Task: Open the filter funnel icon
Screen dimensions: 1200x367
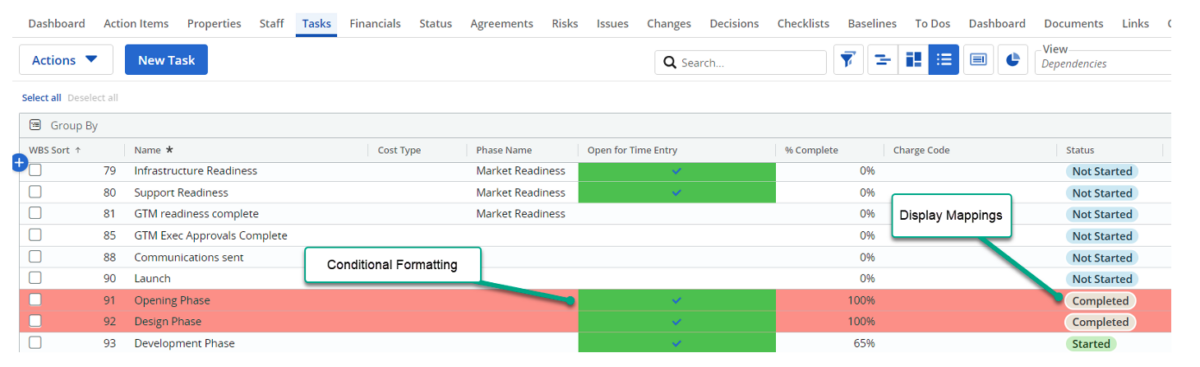Action: pos(848,60)
